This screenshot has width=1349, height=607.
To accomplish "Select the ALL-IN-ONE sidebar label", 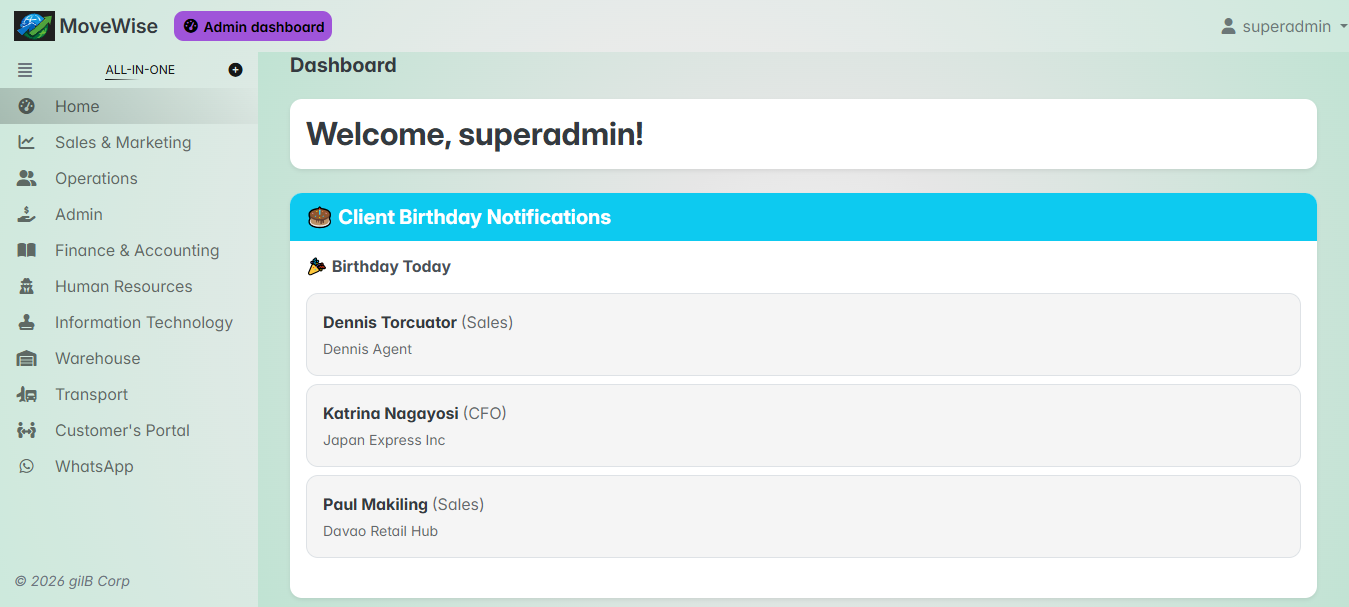I will pos(140,70).
